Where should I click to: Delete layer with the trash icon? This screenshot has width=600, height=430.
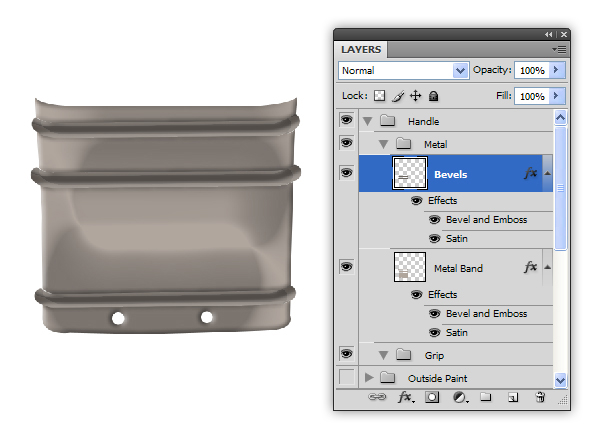pos(540,397)
